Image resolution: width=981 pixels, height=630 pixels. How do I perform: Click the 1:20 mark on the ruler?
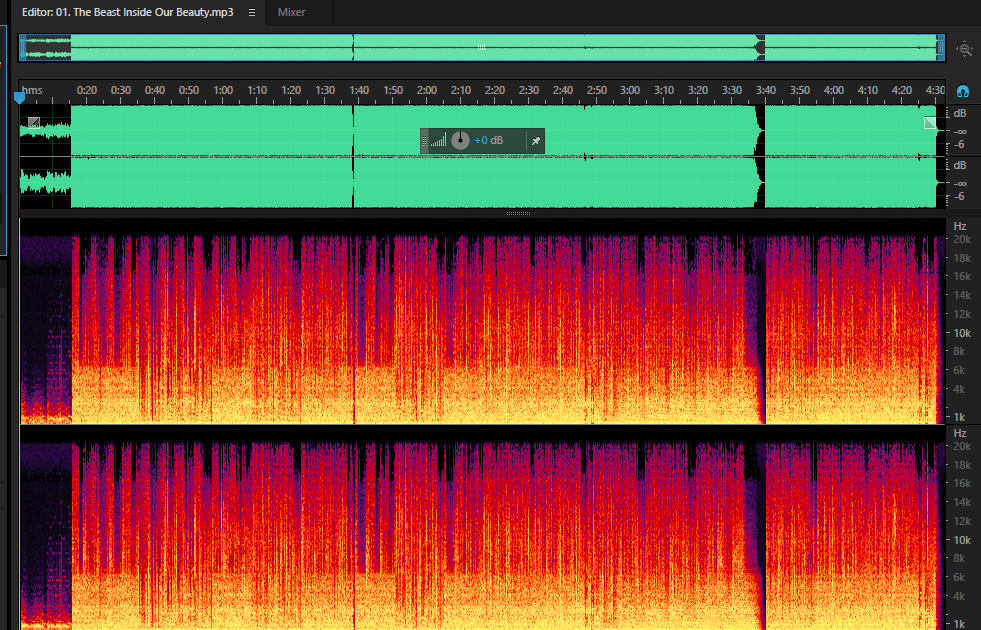291,90
